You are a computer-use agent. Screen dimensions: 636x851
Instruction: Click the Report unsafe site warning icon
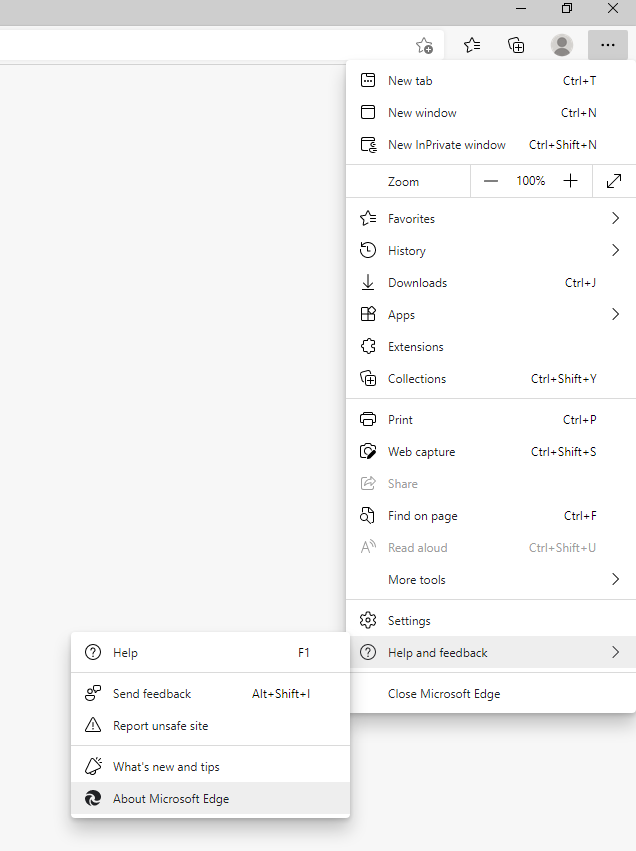[93, 725]
